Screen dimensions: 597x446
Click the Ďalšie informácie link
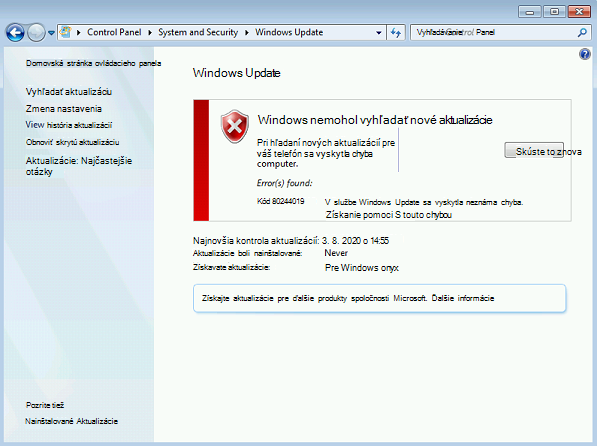[463, 298]
